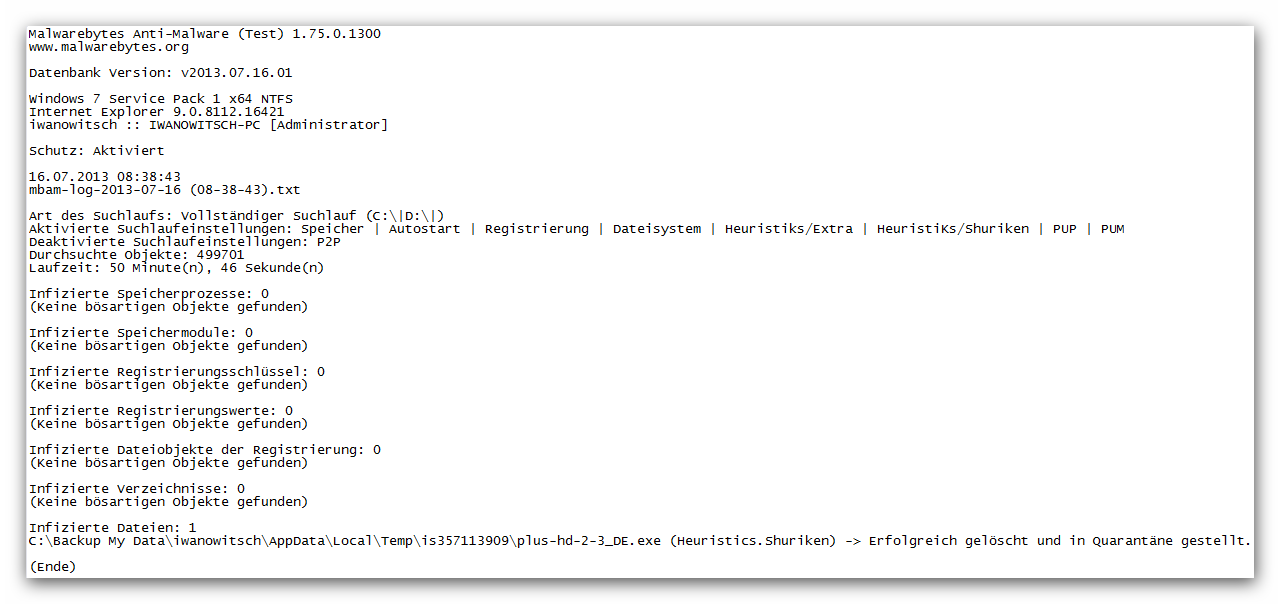Screen dimensions: 1280x604
Task: Click the Internet Explorer version line
Action: click(x=156, y=112)
